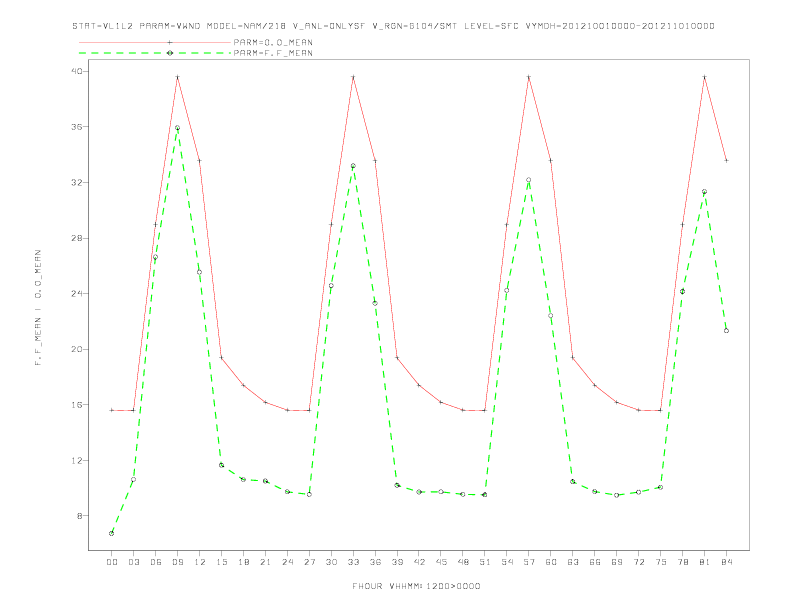Viewport: 792px width, 612px height.
Task: Click the y-axis tick label 8
Action: coord(80,516)
